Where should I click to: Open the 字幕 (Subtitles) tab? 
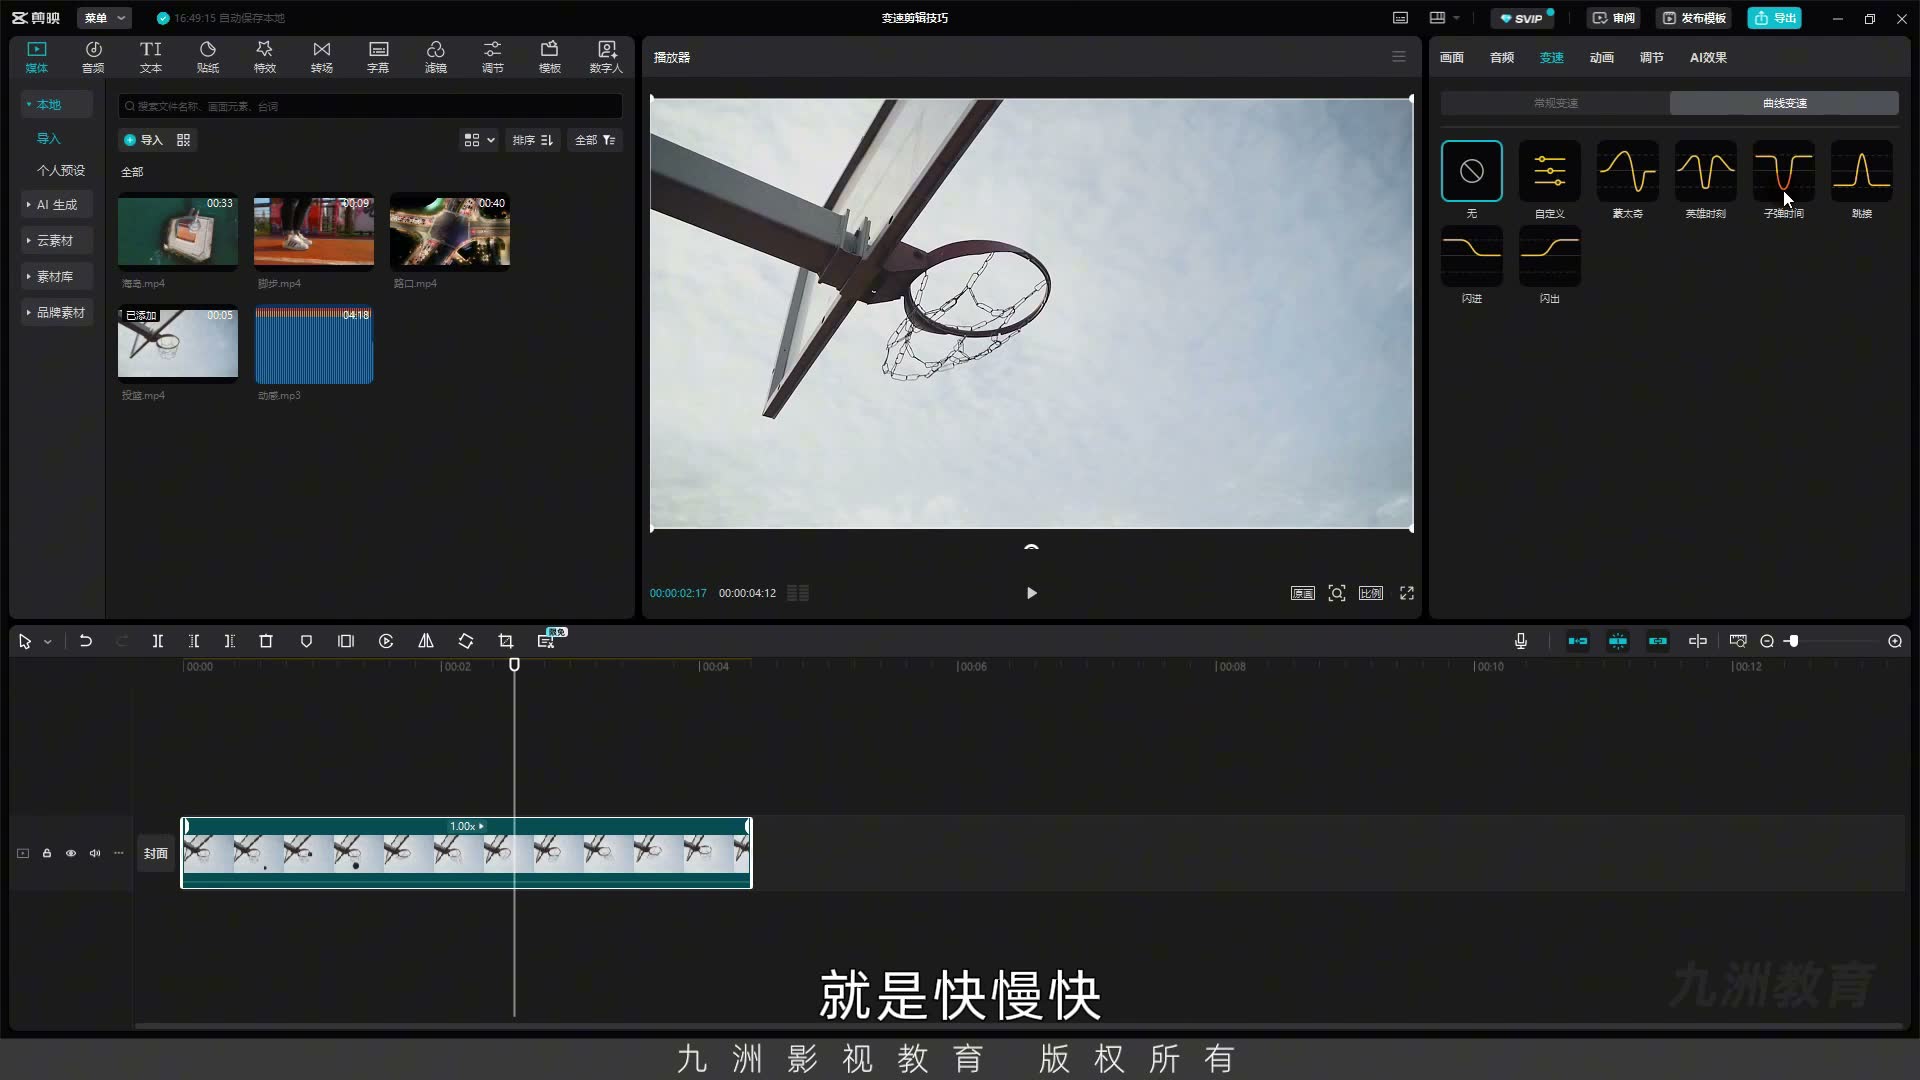pyautogui.click(x=378, y=57)
